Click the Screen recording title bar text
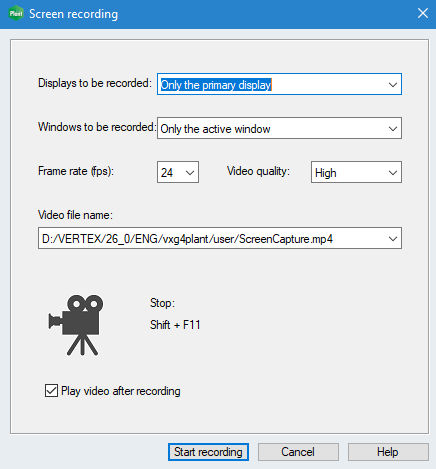 click(73, 14)
